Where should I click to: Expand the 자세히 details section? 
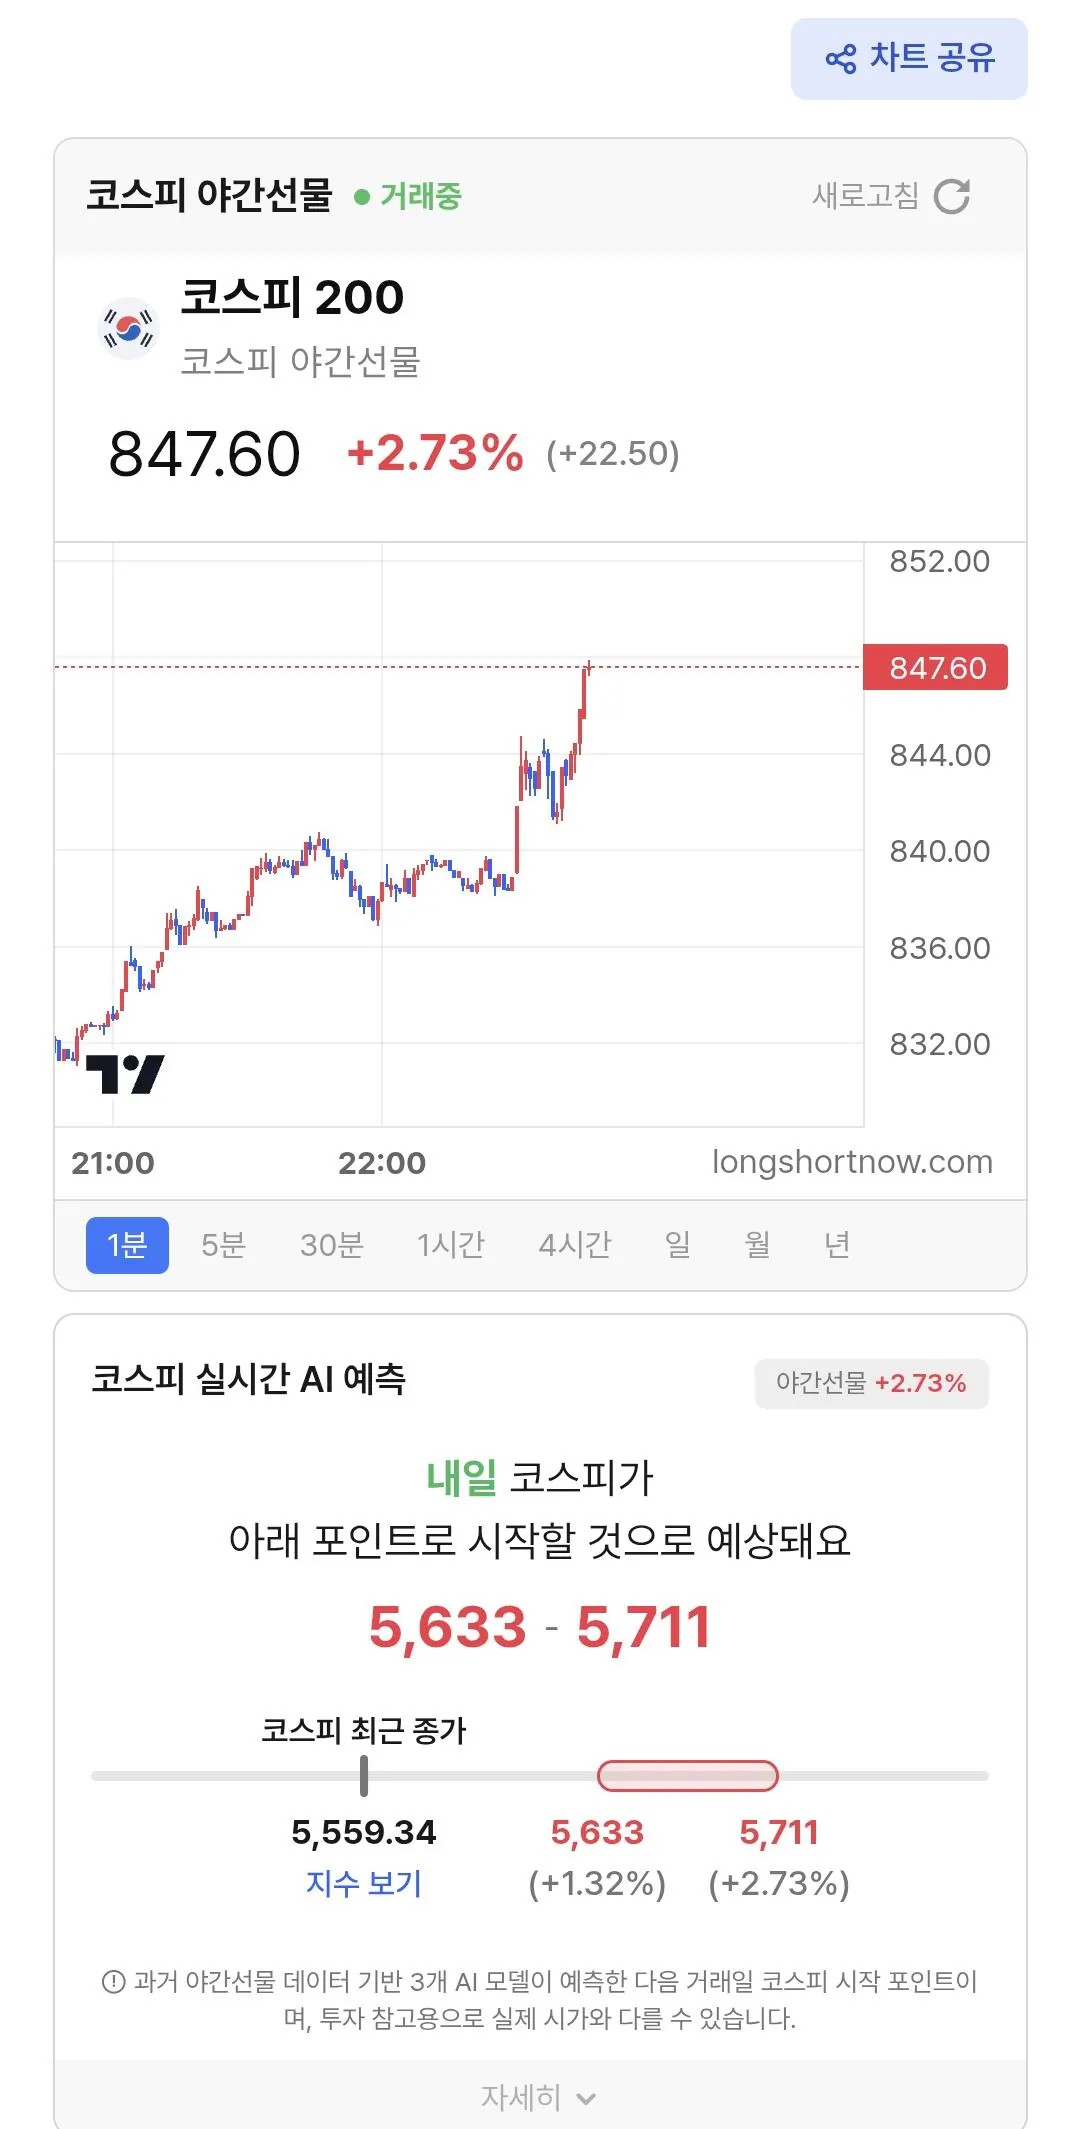[x=540, y=2097]
